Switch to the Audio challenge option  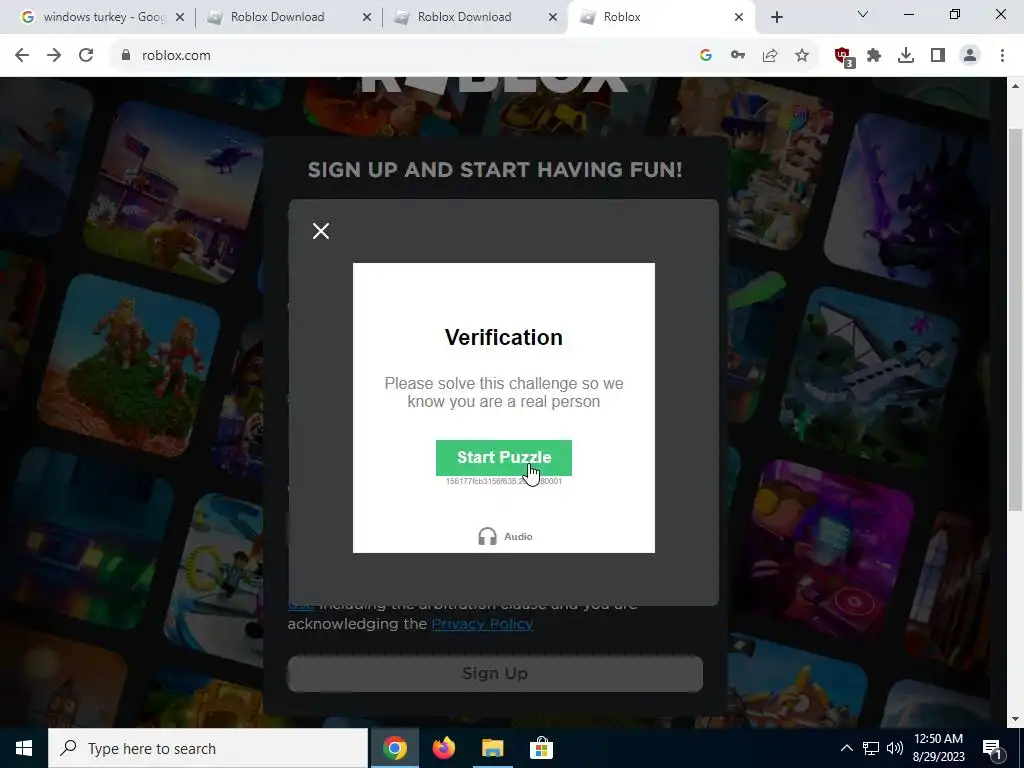pos(505,536)
